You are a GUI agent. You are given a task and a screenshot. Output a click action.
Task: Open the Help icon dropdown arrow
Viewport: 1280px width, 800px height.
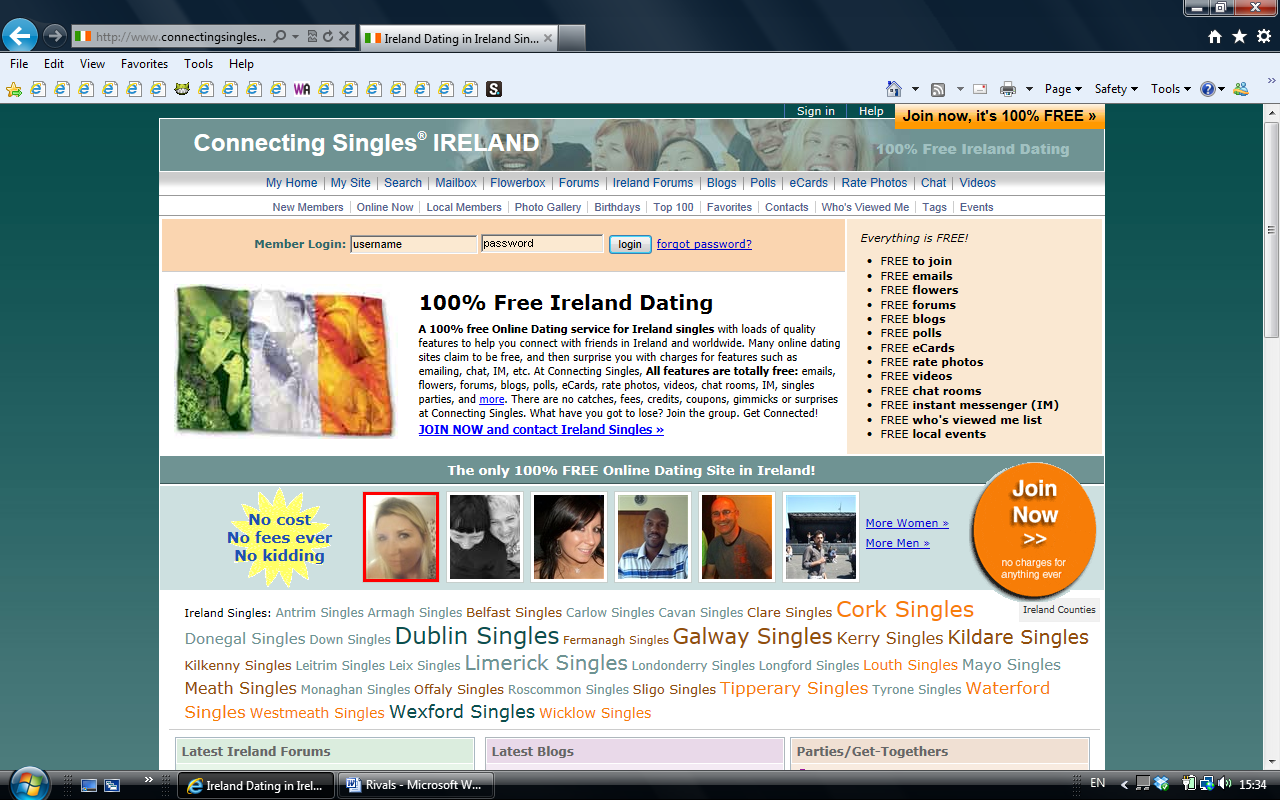click(1222, 89)
